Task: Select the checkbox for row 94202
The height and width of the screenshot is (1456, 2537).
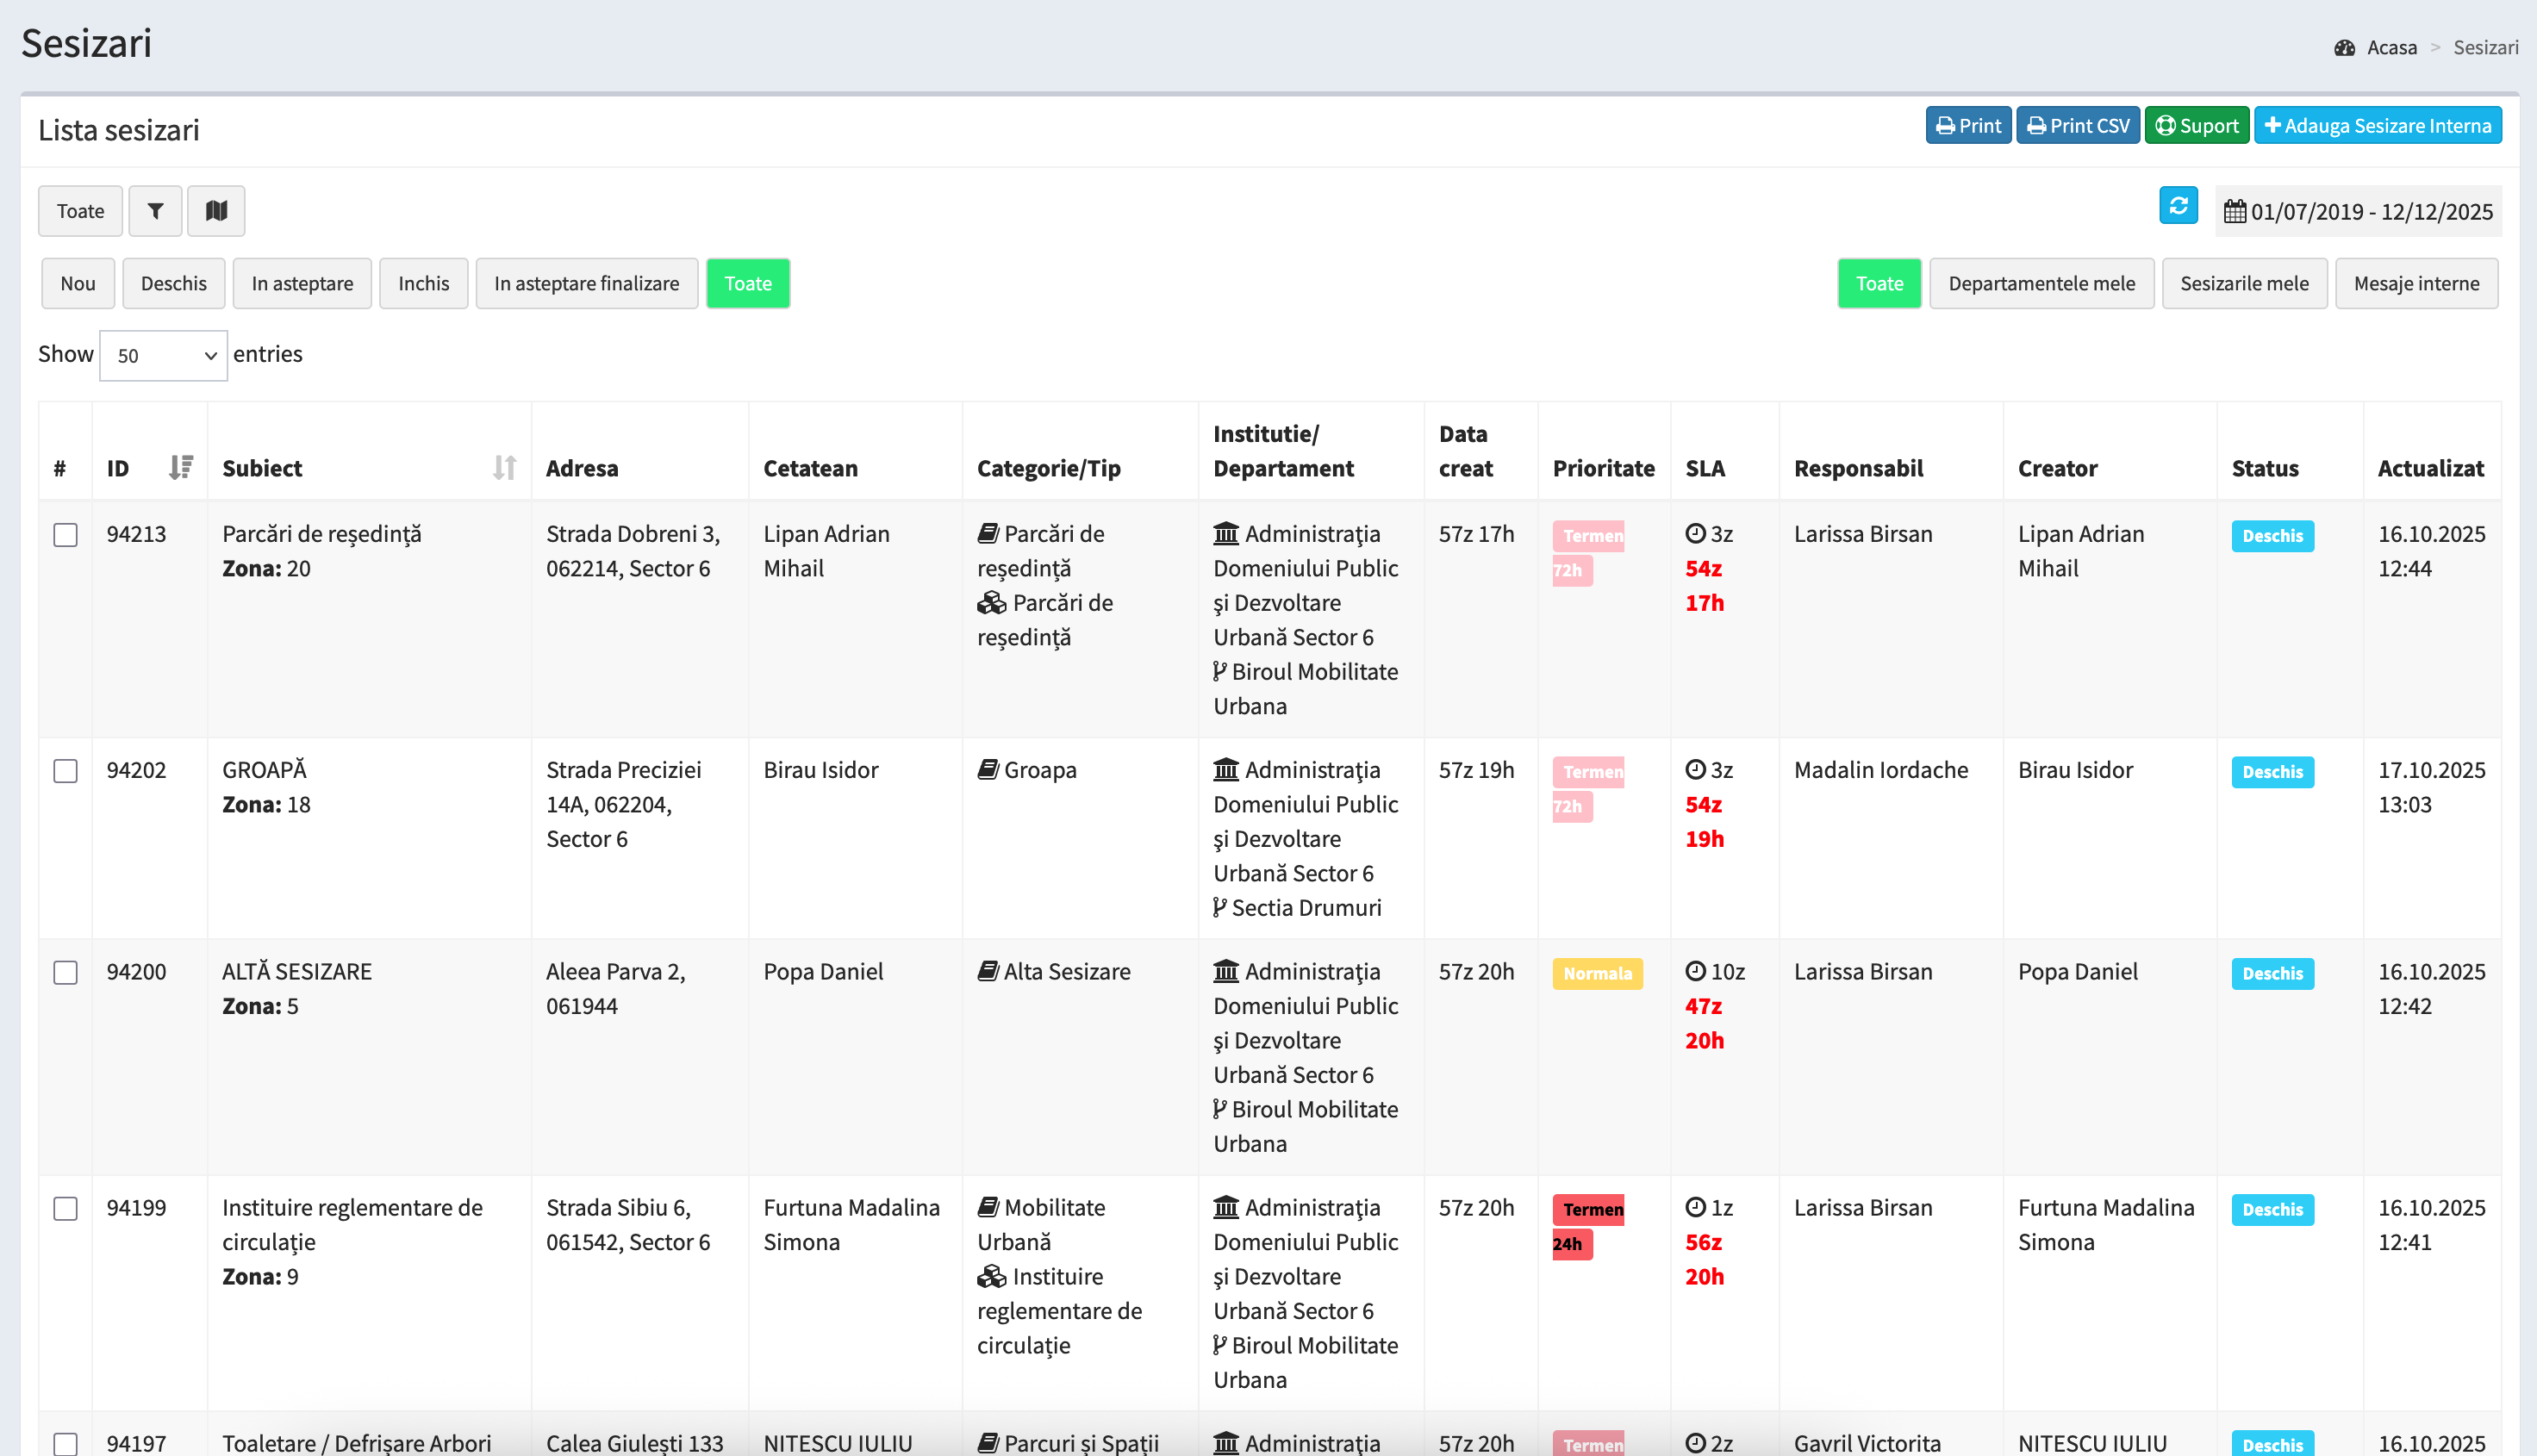Action: pyautogui.click(x=66, y=771)
